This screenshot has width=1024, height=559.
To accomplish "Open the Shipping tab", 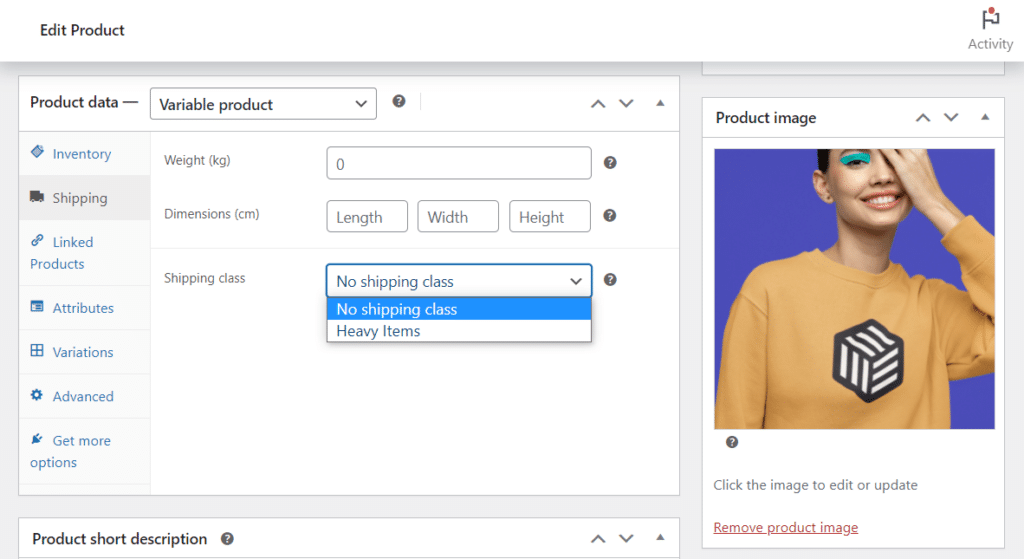I will click(85, 198).
